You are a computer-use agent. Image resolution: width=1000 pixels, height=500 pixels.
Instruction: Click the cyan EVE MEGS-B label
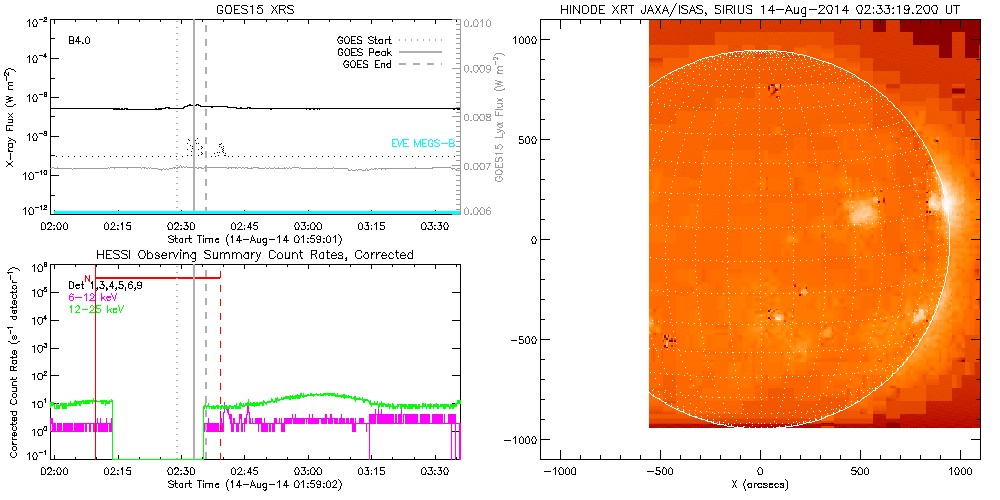(424, 144)
